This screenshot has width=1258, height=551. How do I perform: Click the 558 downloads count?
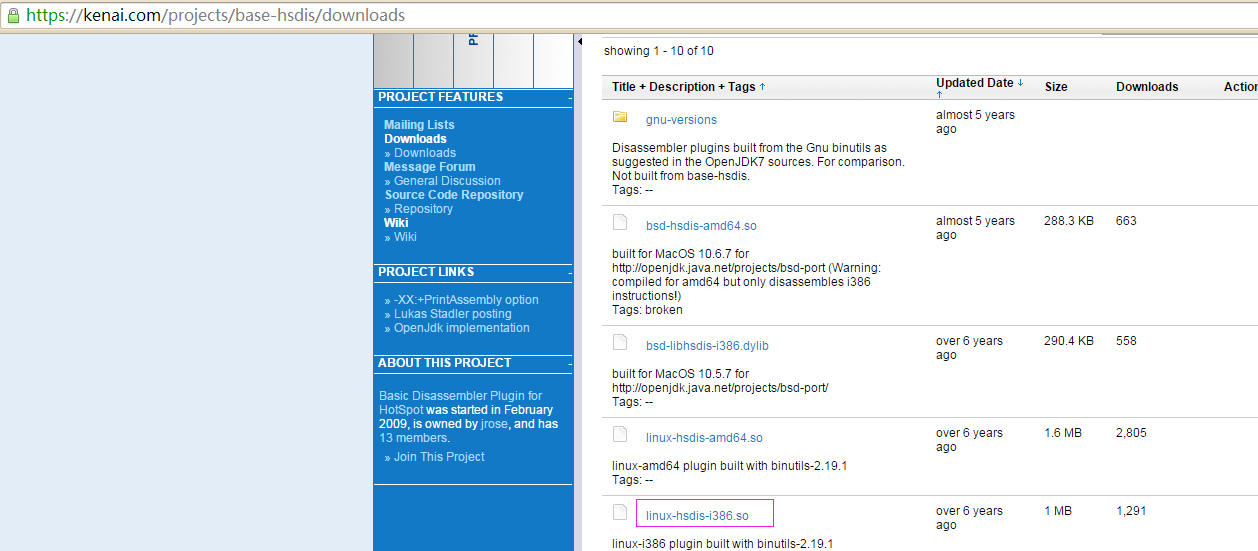(1126, 341)
